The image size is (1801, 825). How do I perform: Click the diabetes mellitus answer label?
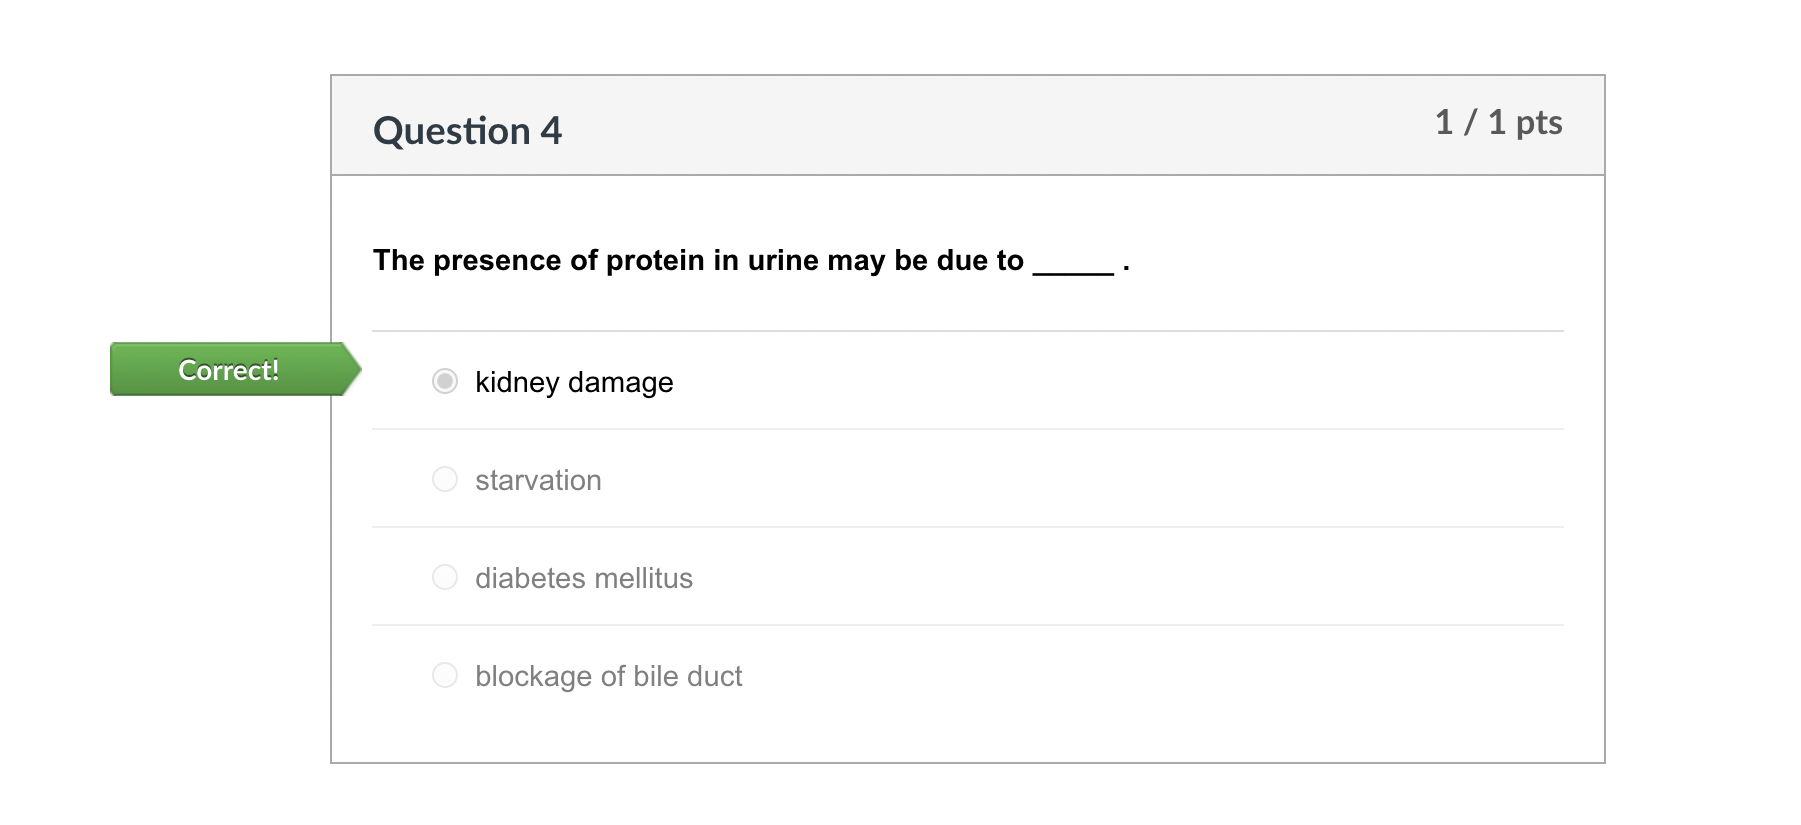583,577
